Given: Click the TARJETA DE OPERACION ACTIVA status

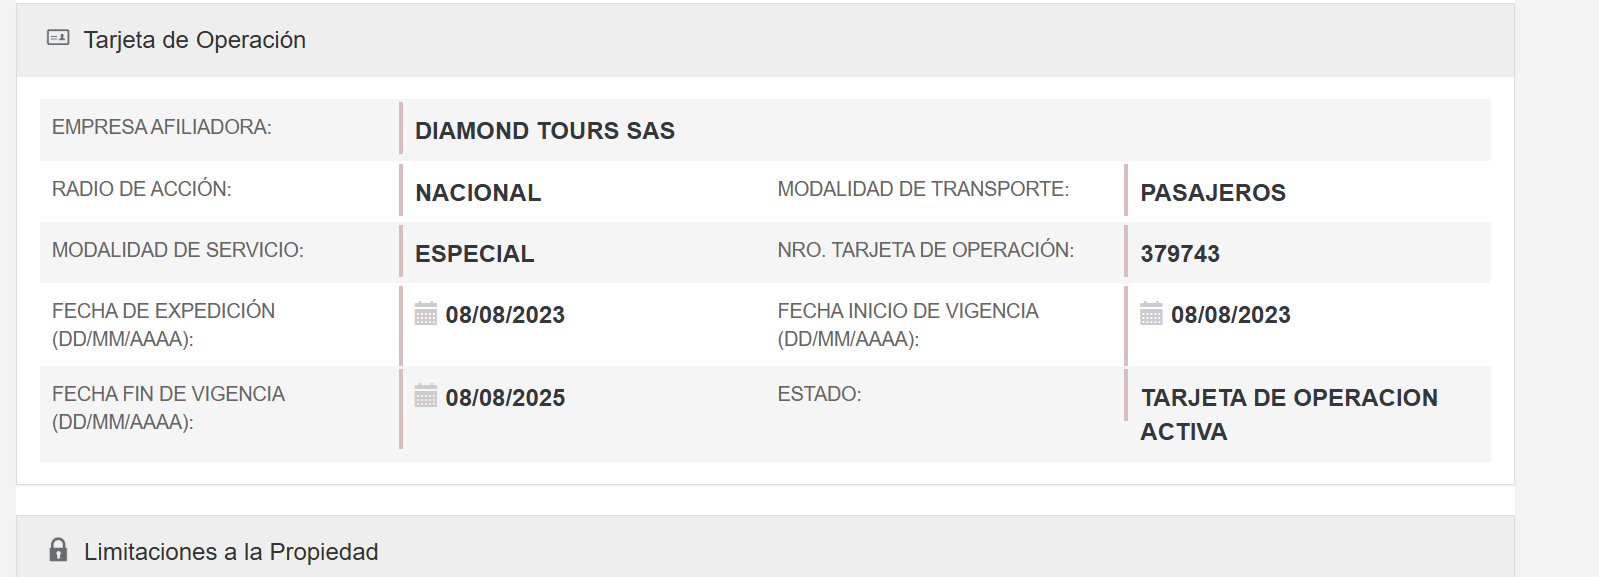Looking at the screenshot, I should (x=1288, y=414).
